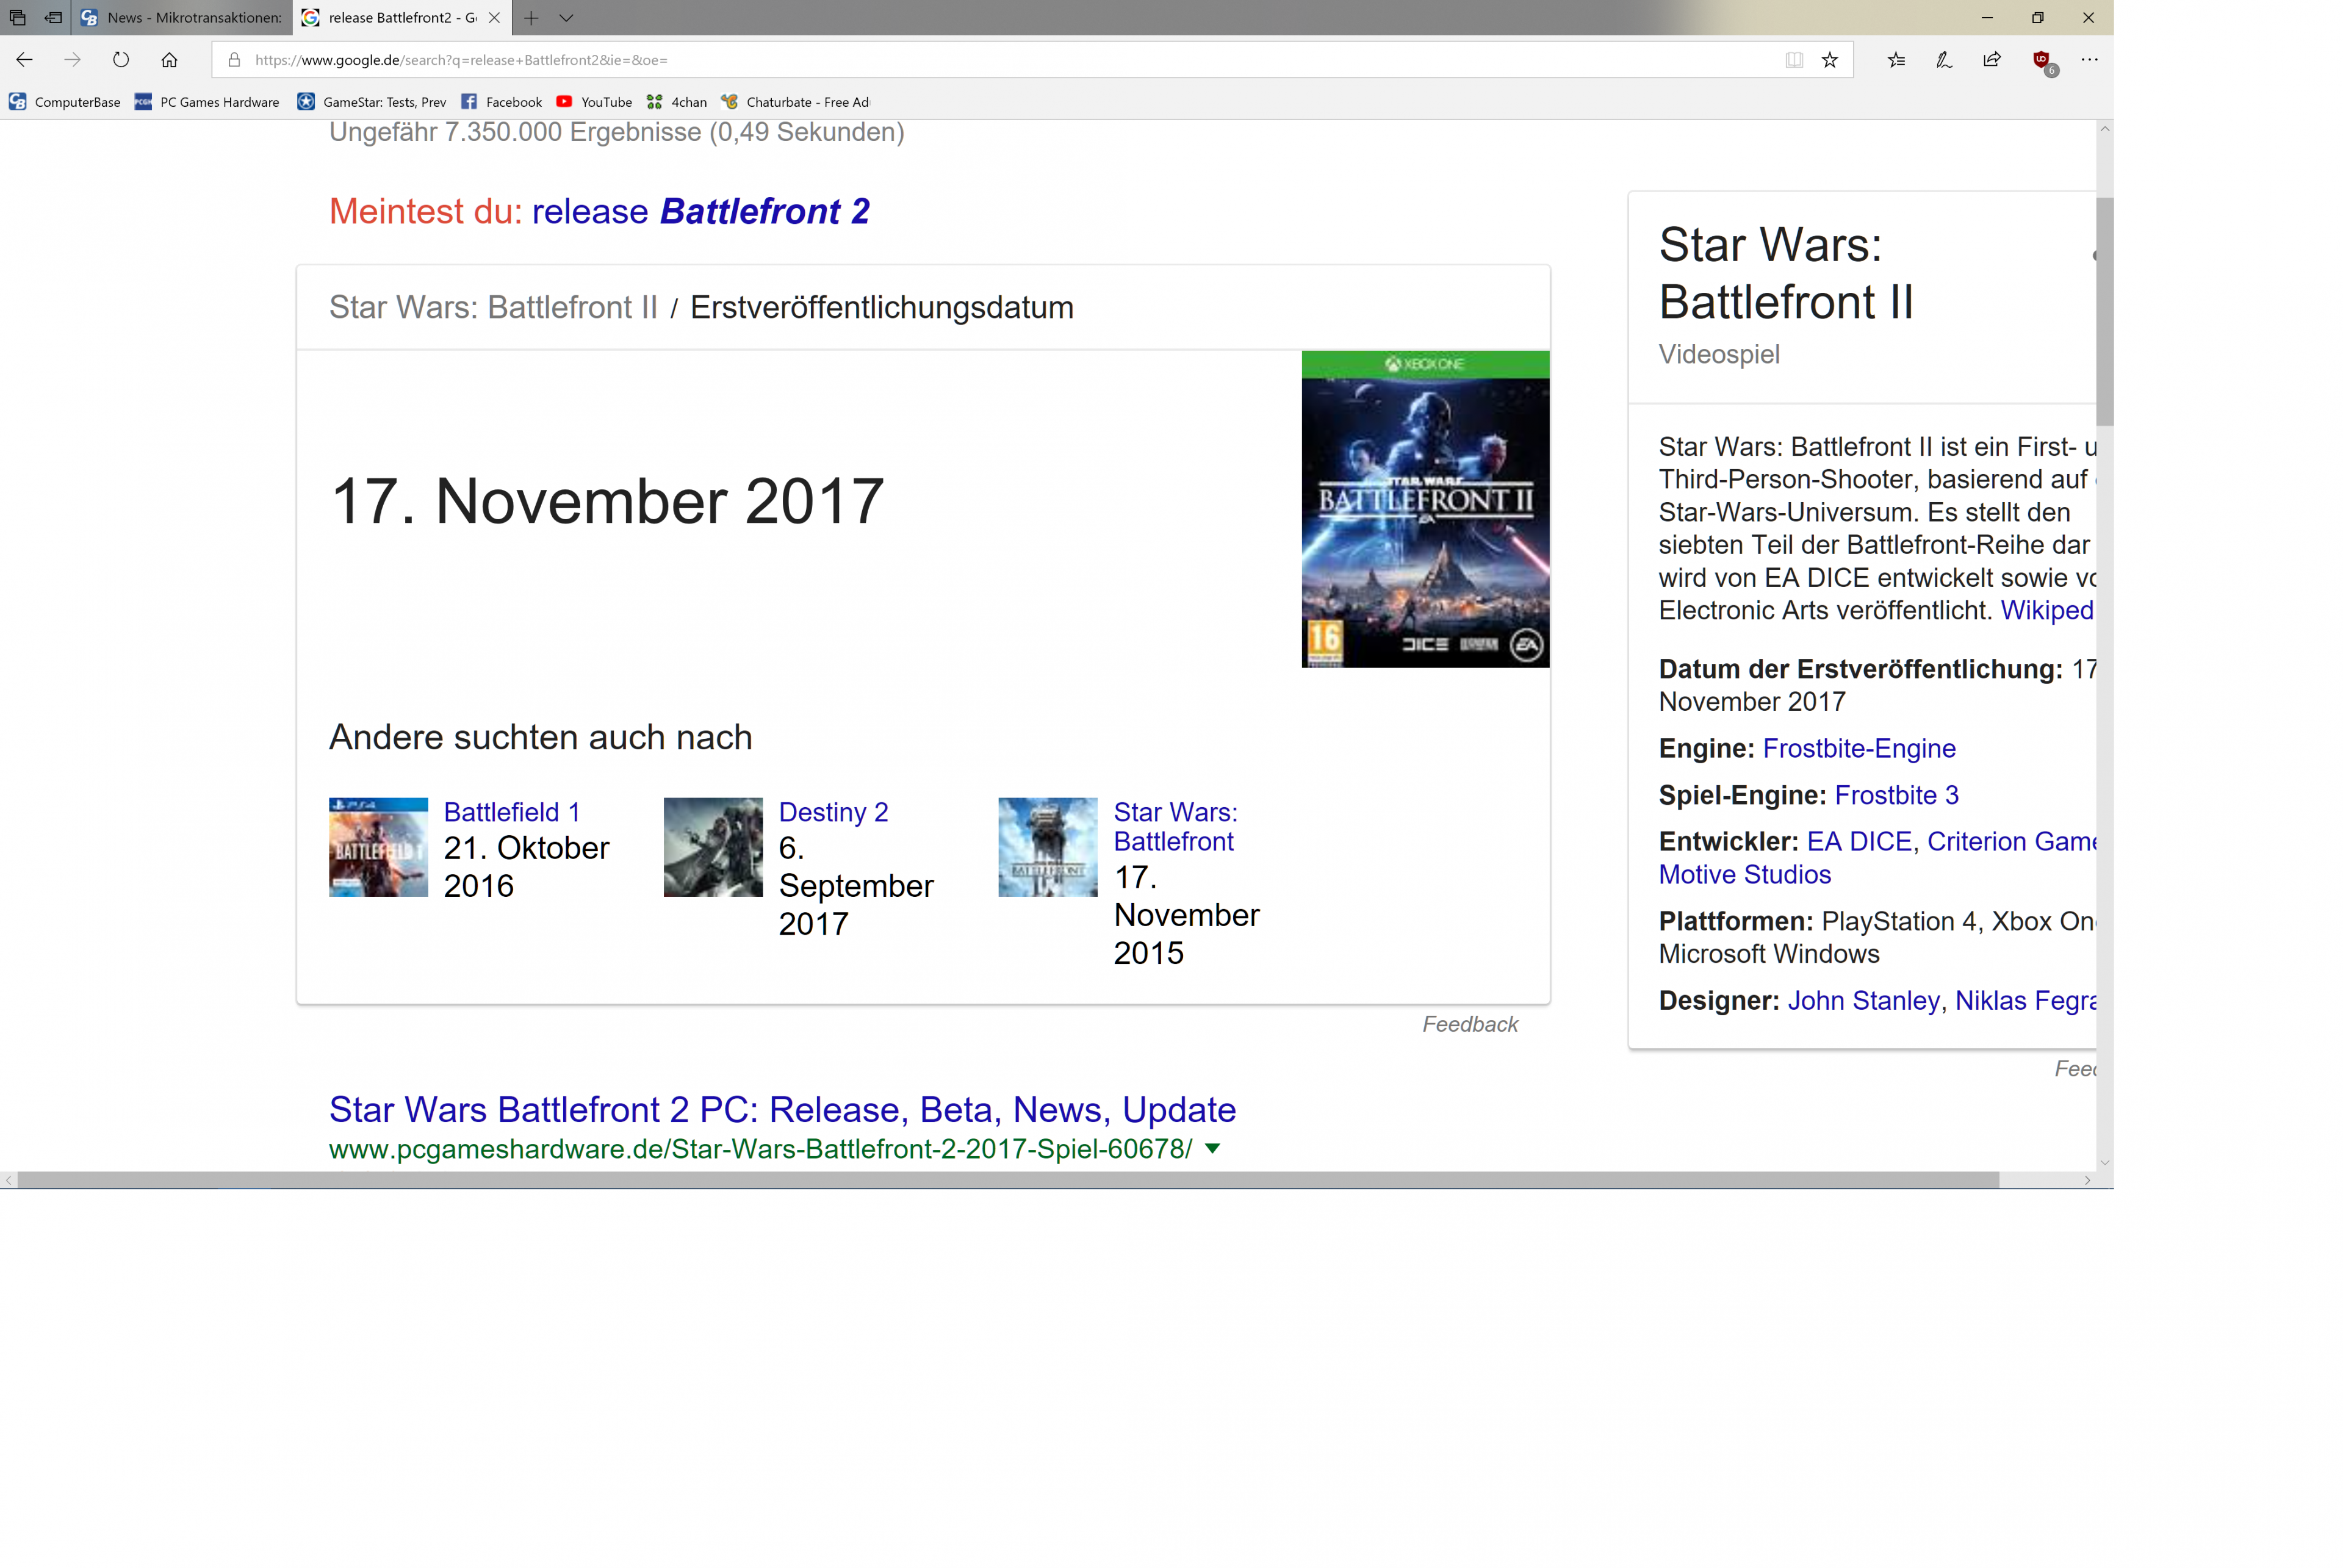Add page to favorites with star icon
Screen dimensions: 2343x1568
[1829, 60]
